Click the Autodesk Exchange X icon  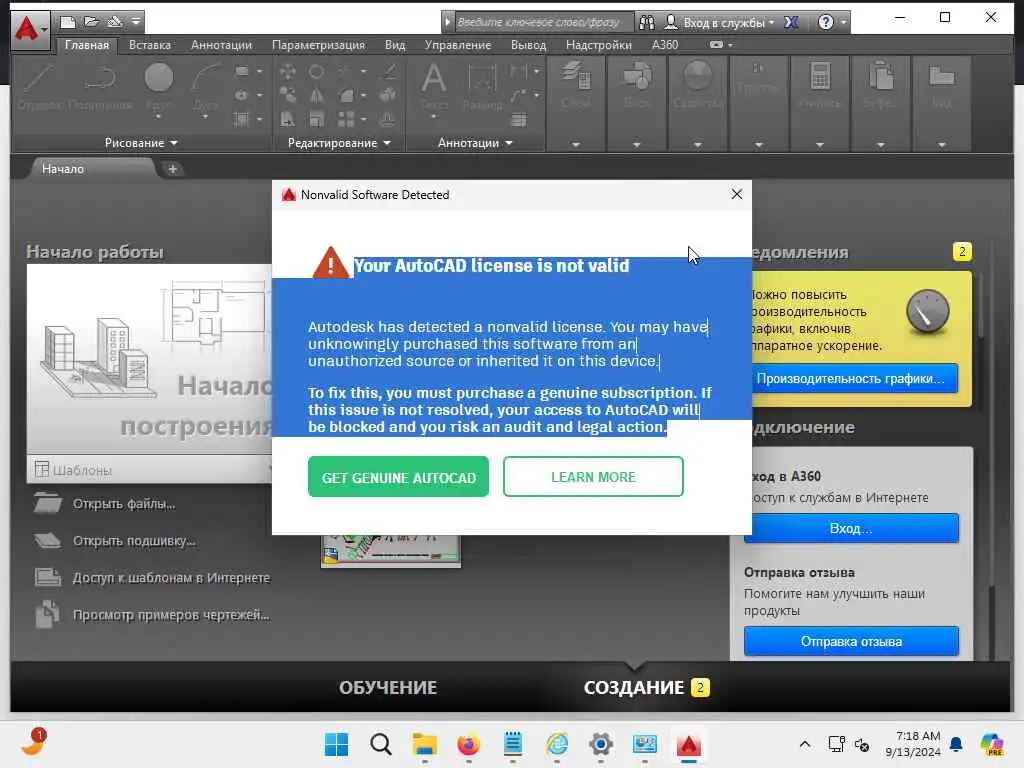pos(791,22)
